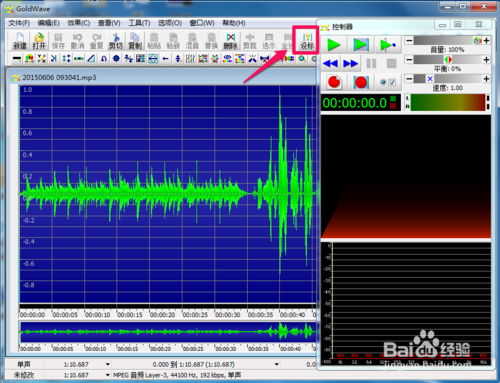Open the 文件(F) menu
This screenshot has height=383, width=500.
tap(19, 23)
